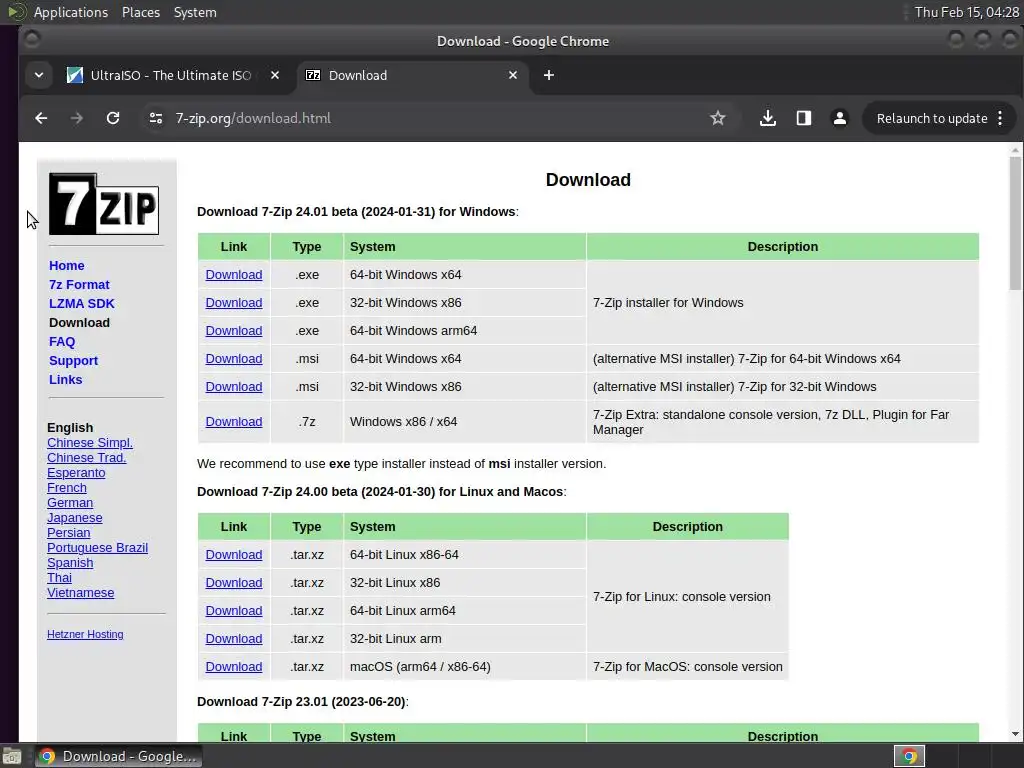This screenshot has height=768, width=1024.
Task: Open FAQ sidebar link
Action: [62, 341]
